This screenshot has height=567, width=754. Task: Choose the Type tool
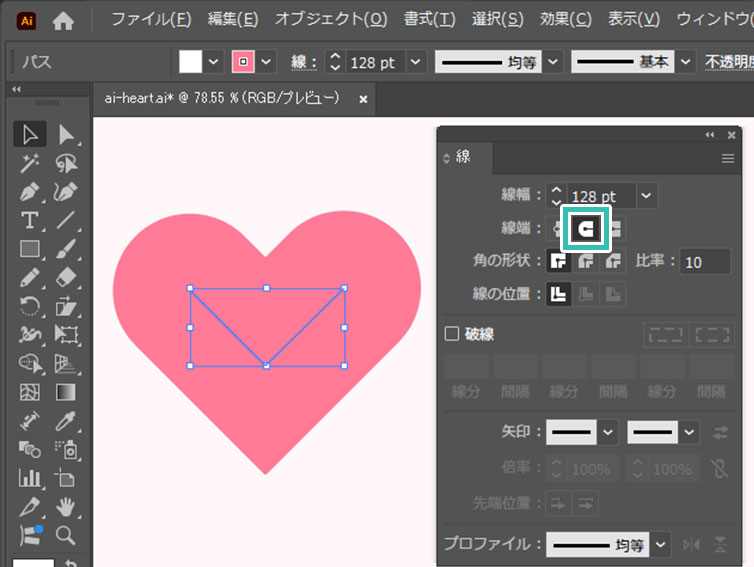30,220
